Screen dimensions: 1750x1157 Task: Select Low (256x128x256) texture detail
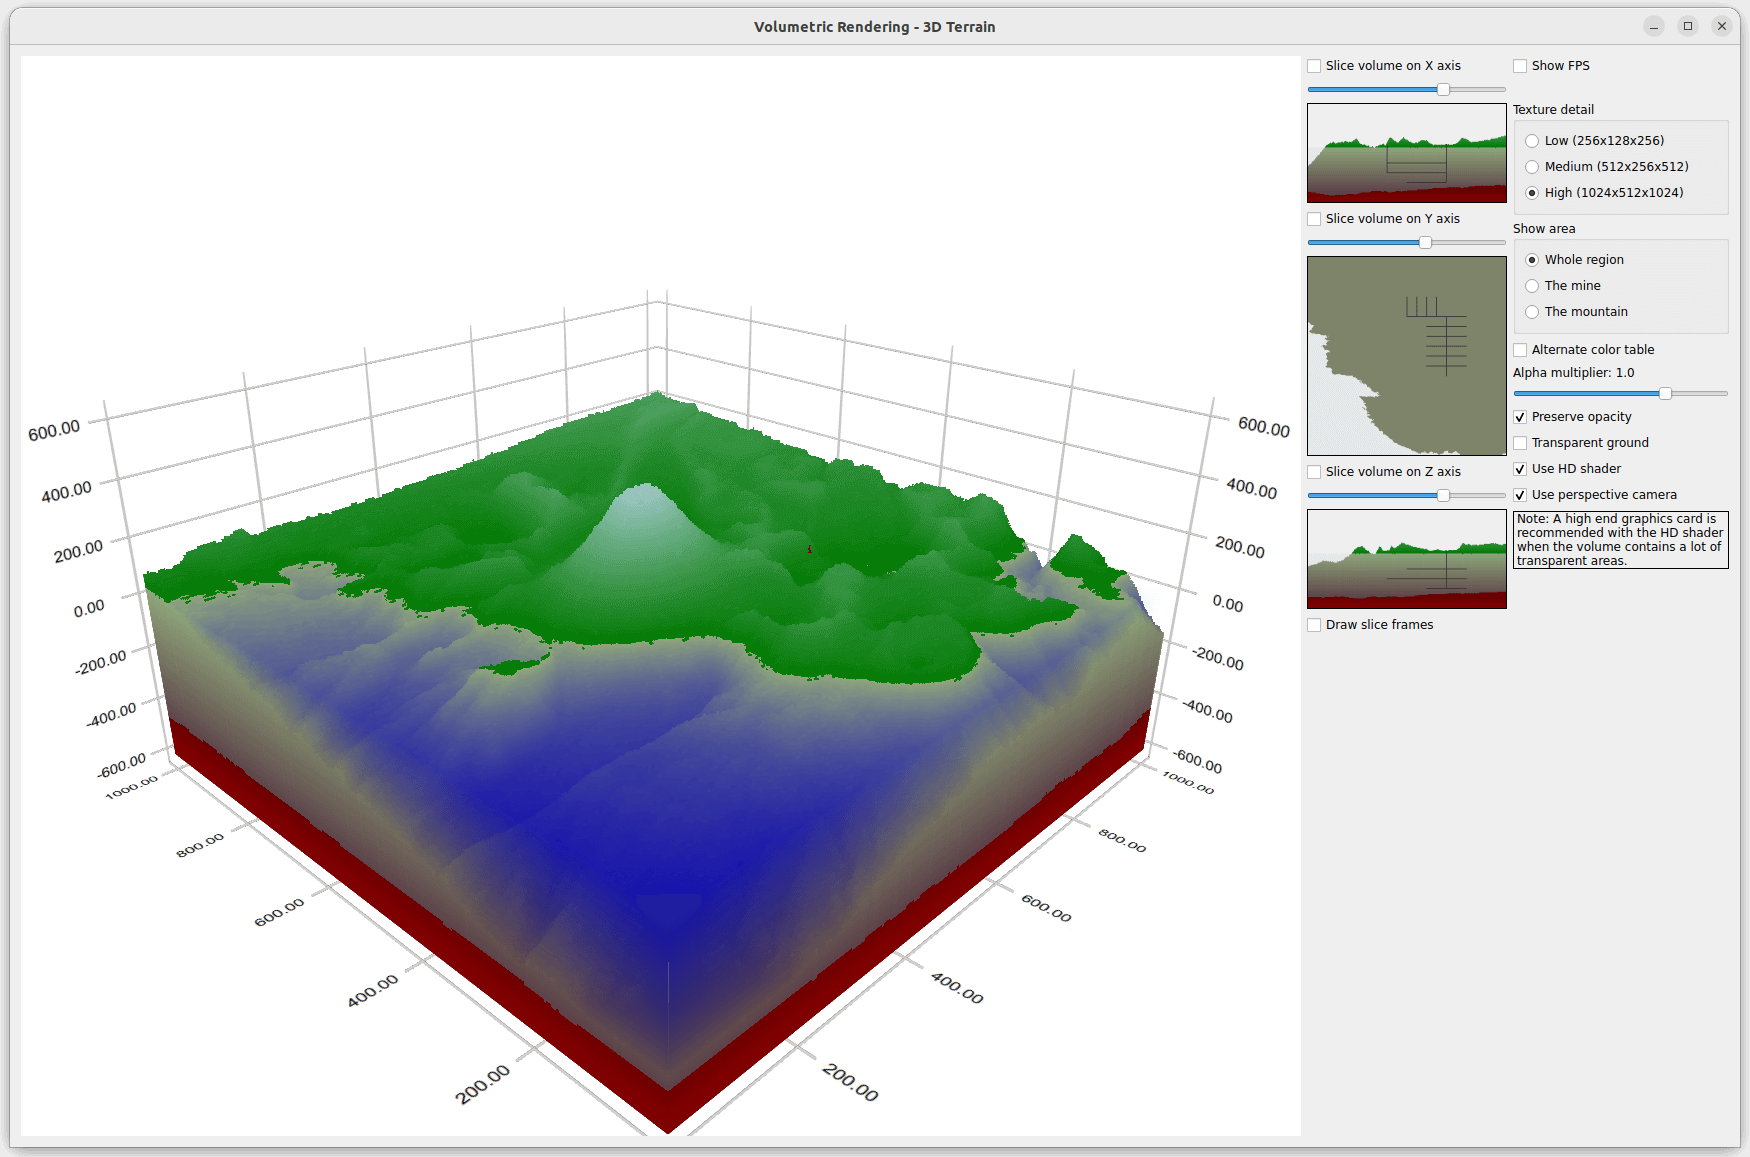click(x=1532, y=141)
